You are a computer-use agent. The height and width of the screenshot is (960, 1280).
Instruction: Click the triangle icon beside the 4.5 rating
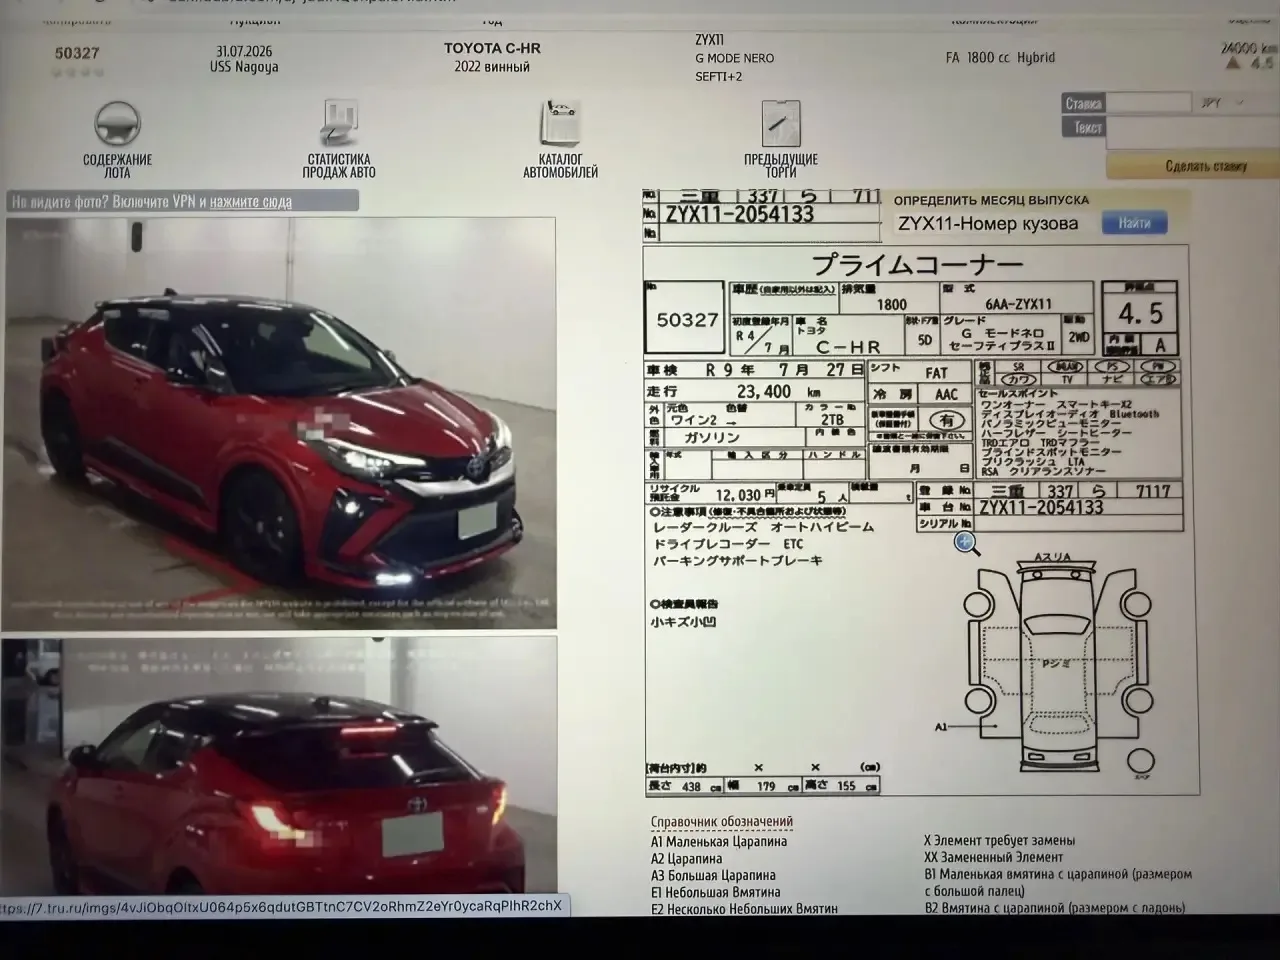click(1233, 64)
